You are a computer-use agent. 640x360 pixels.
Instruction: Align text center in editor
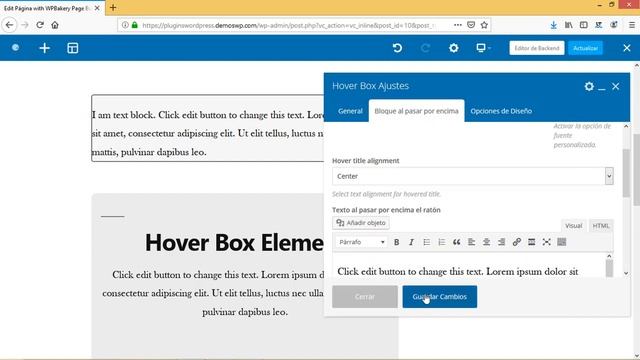click(487, 242)
